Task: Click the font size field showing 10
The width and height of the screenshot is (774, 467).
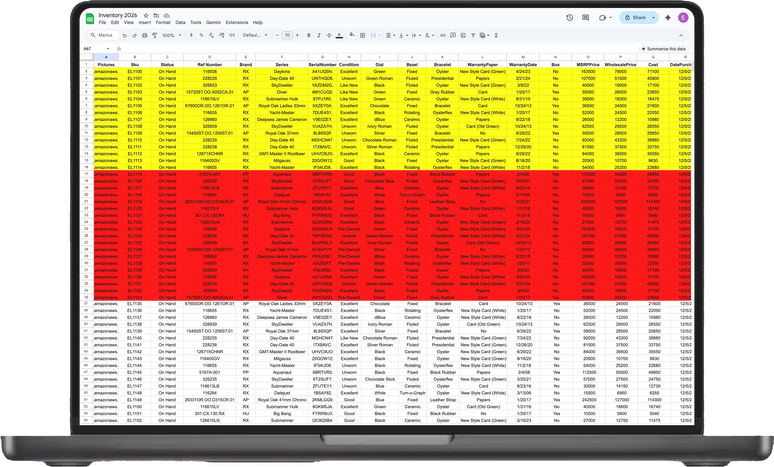Action: point(287,35)
